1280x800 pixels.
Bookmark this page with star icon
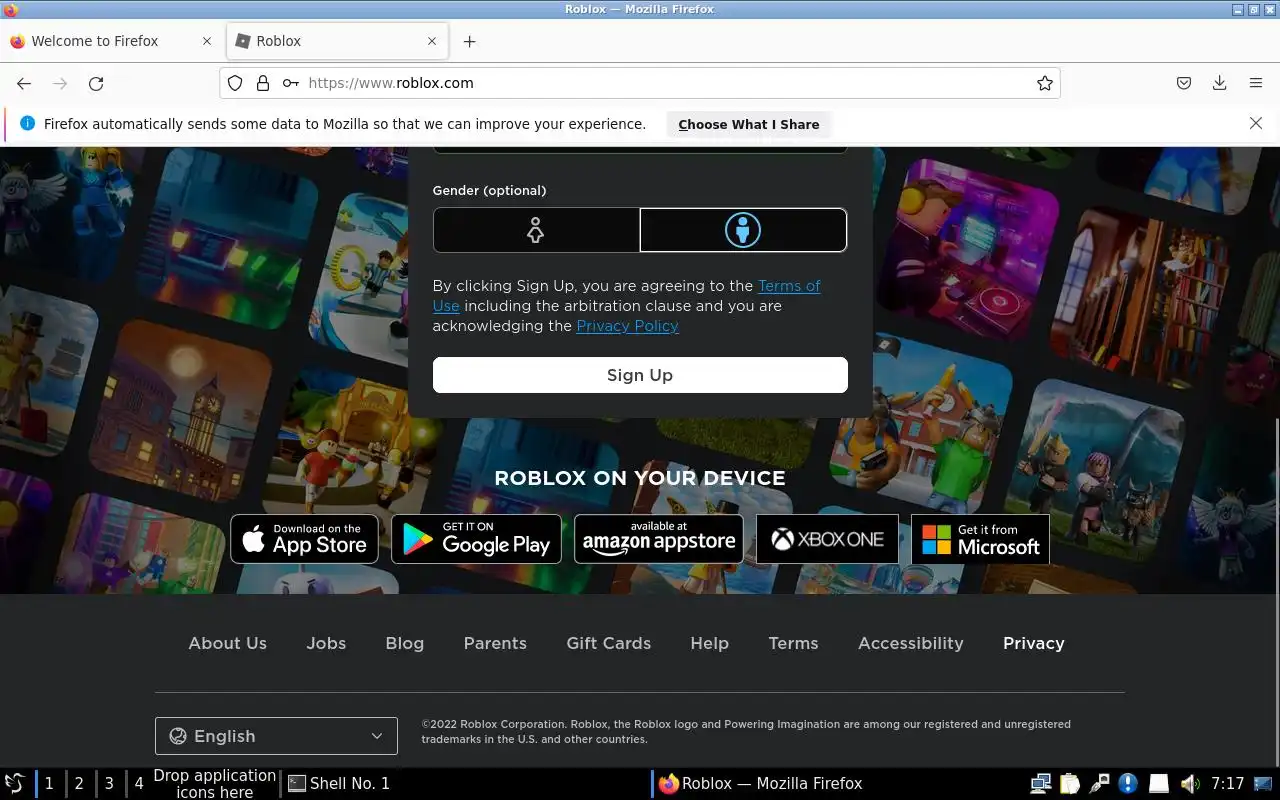click(x=1045, y=83)
